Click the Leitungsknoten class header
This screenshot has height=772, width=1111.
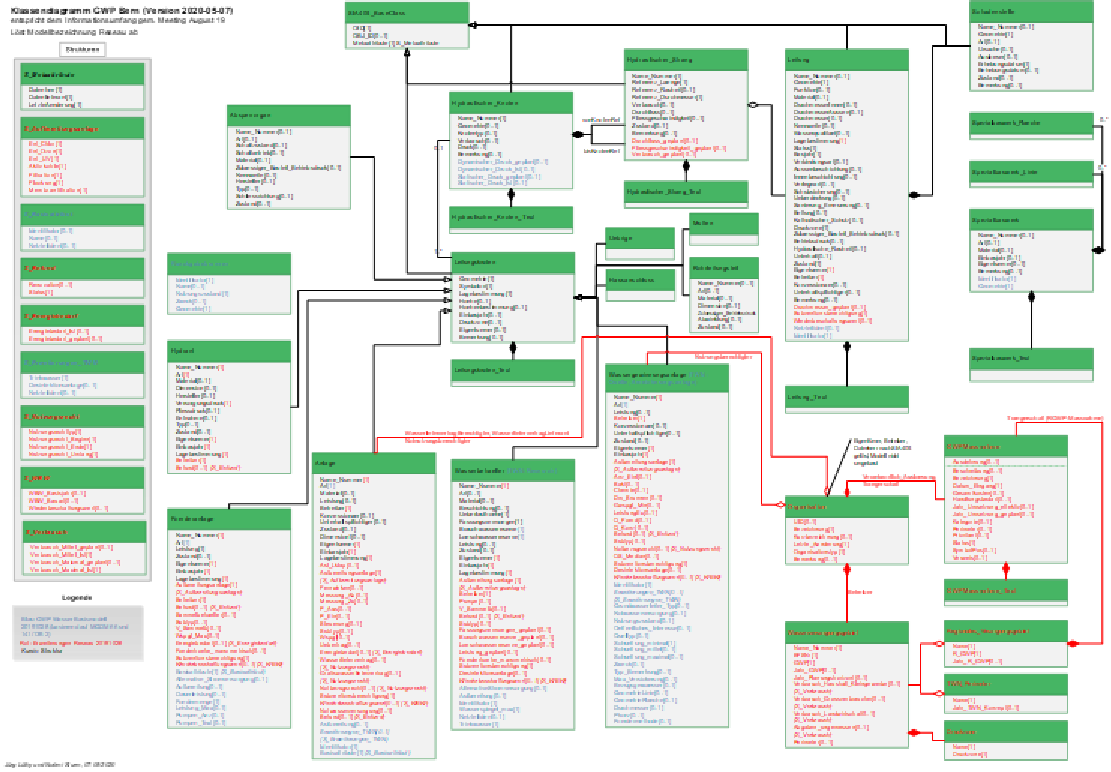[510, 261]
